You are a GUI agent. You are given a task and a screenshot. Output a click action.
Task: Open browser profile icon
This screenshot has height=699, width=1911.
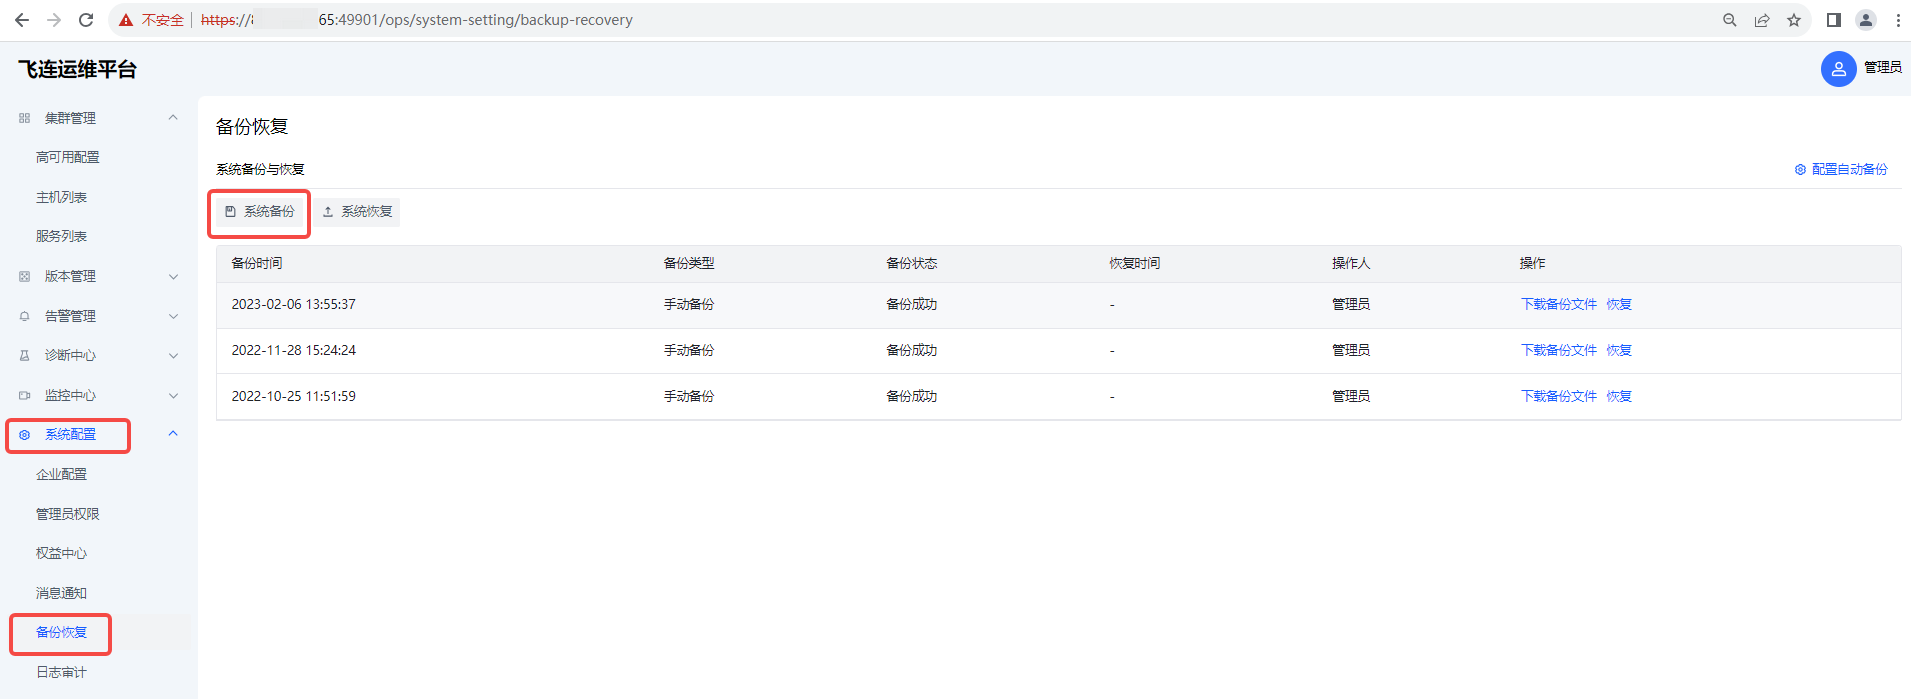pyautogui.click(x=1866, y=20)
